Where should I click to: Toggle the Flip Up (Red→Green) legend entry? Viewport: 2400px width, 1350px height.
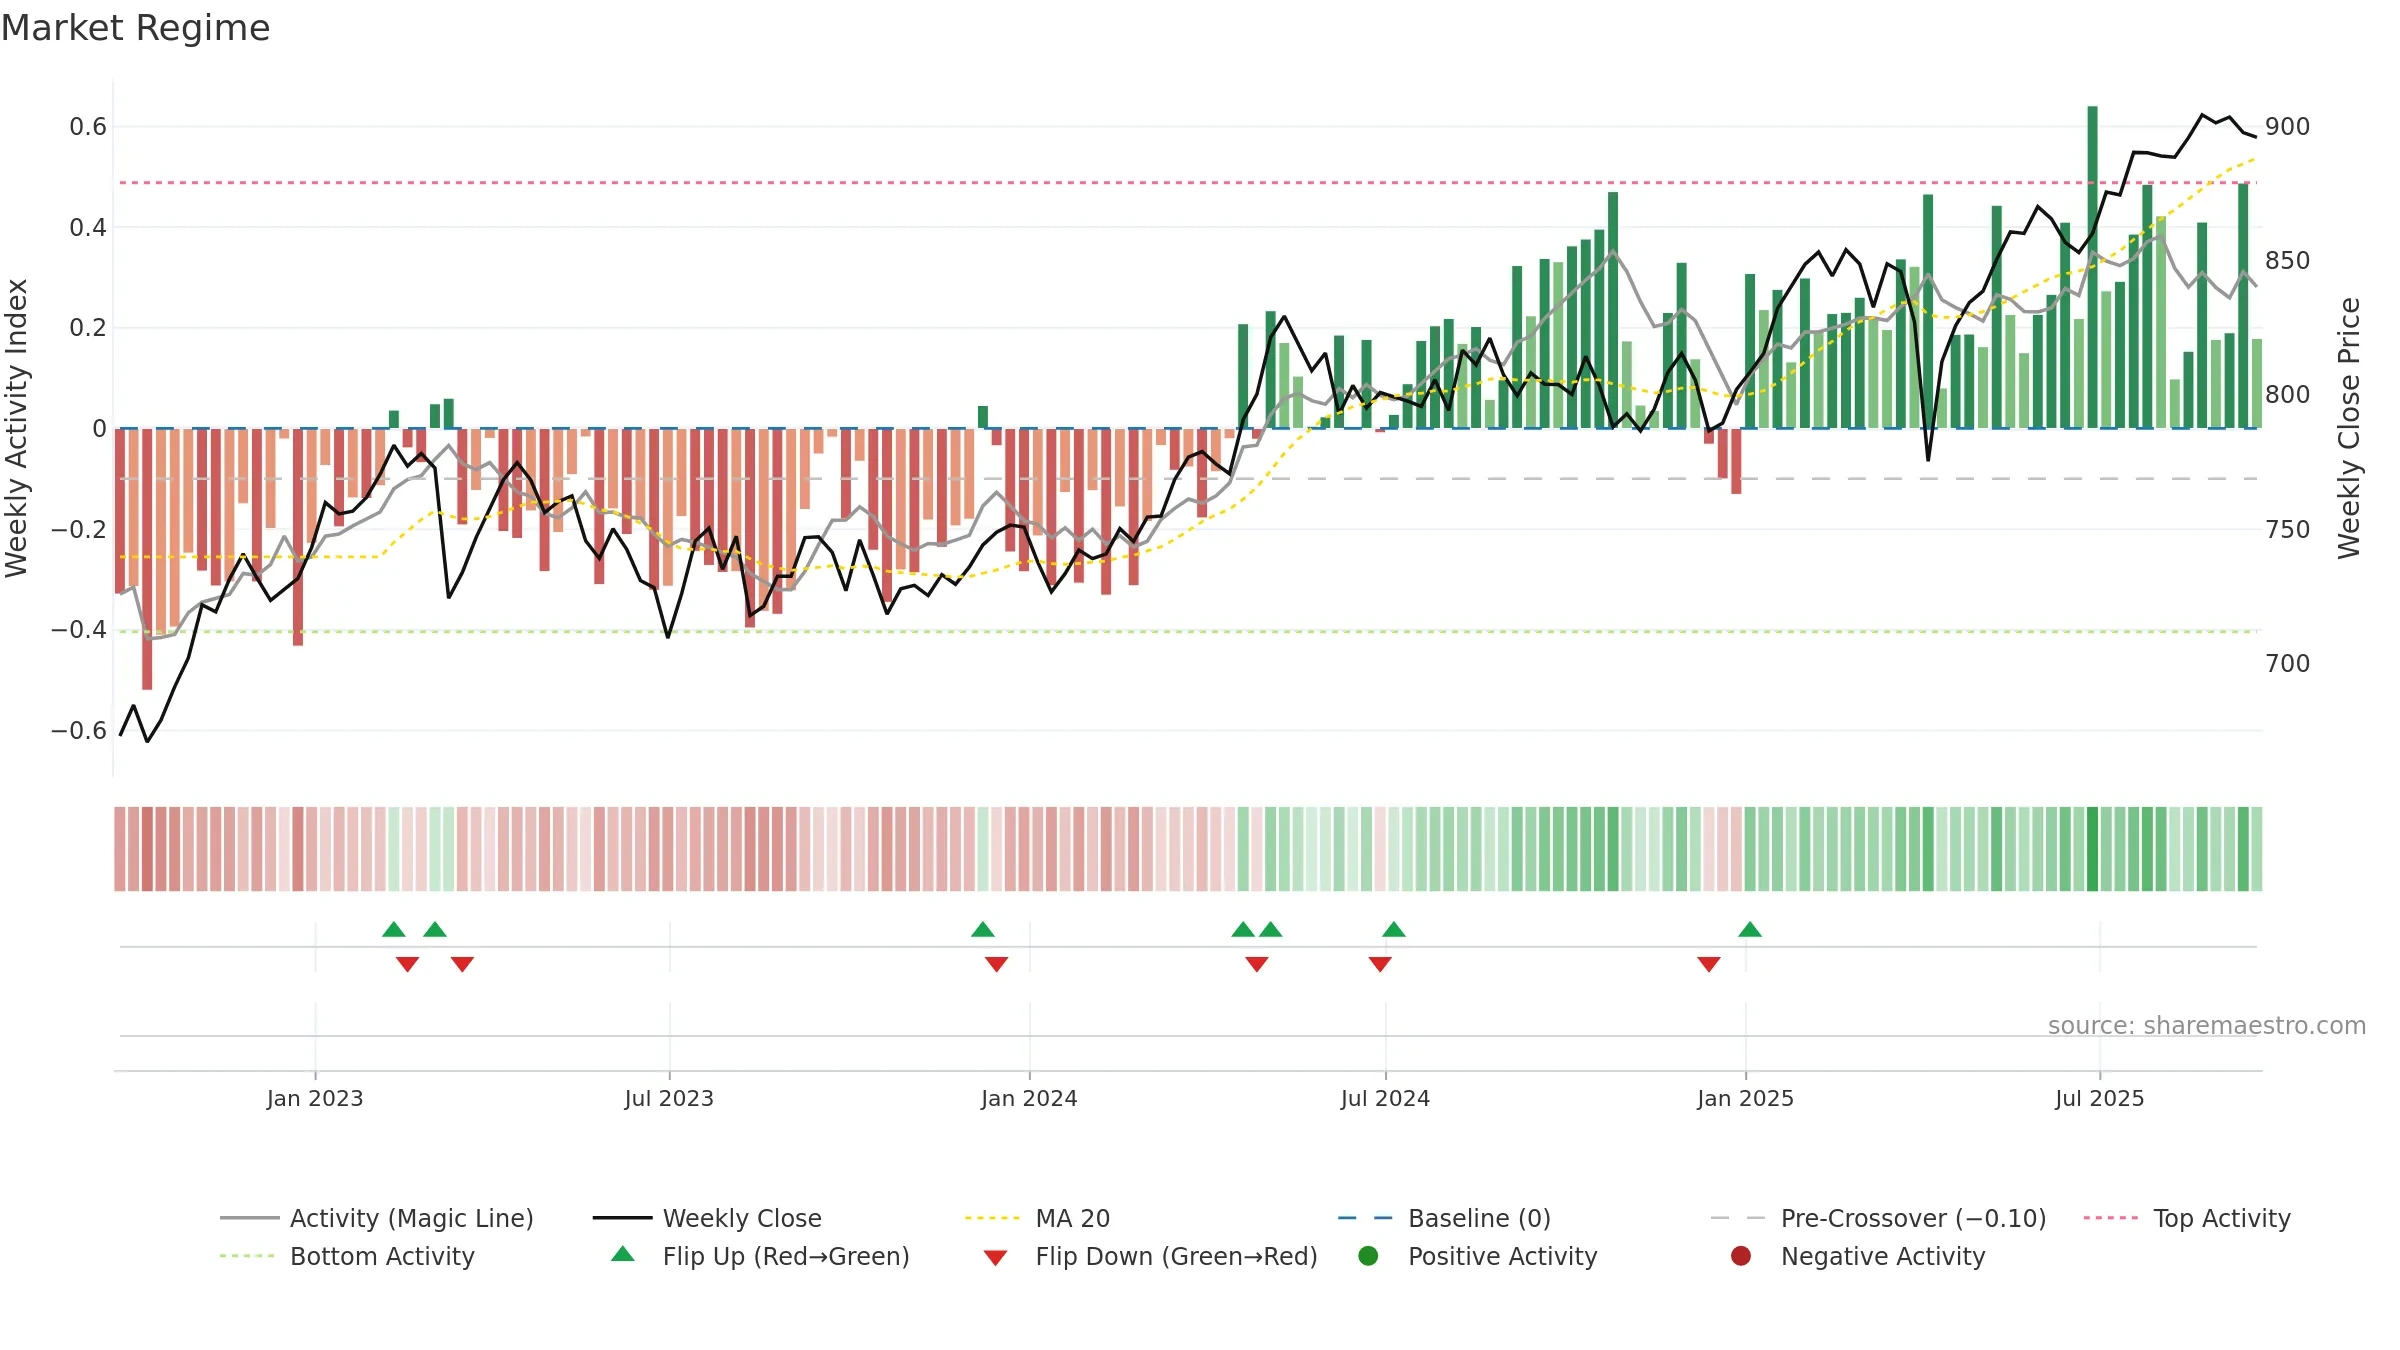tap(760, 1256)
